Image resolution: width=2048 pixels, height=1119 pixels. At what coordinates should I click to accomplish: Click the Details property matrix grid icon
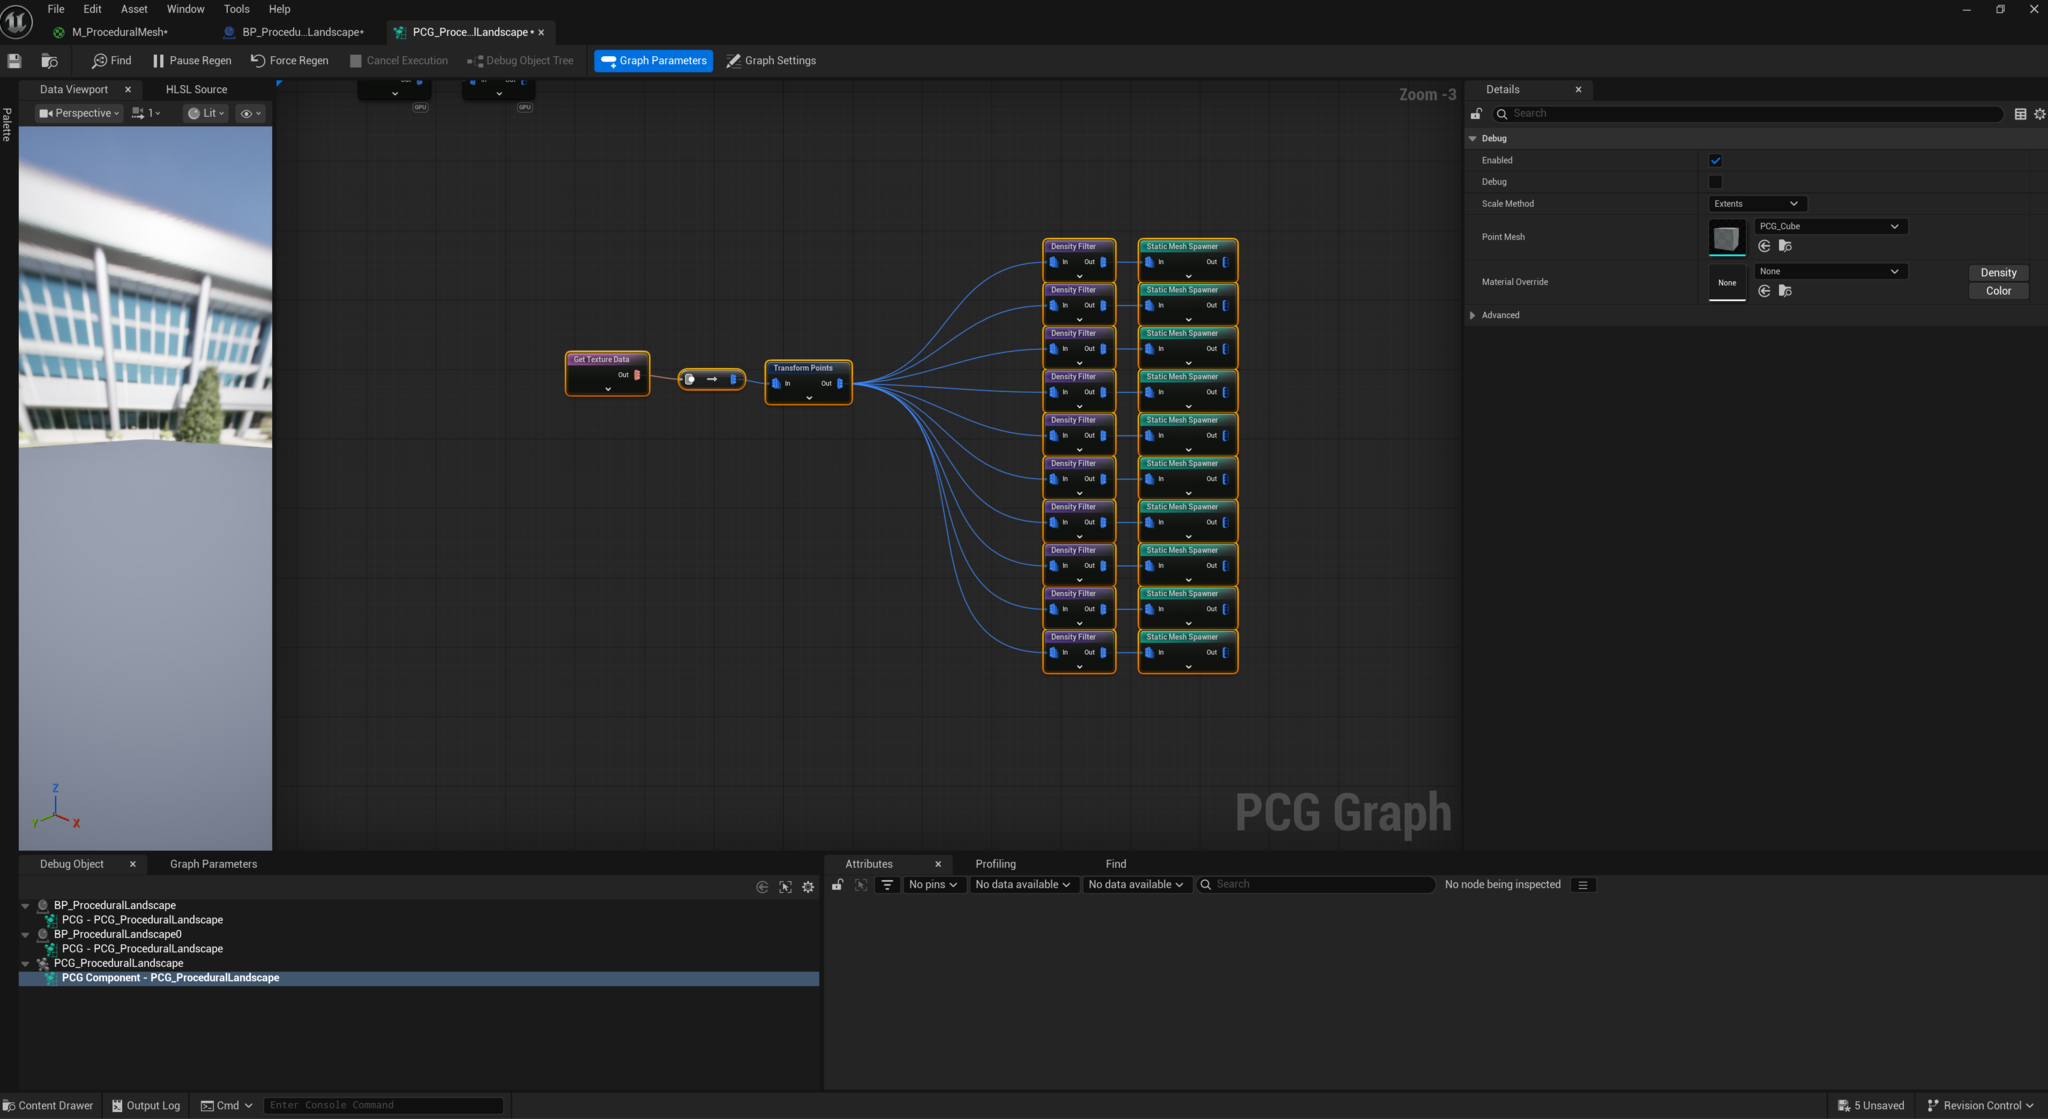(2020, 114)
